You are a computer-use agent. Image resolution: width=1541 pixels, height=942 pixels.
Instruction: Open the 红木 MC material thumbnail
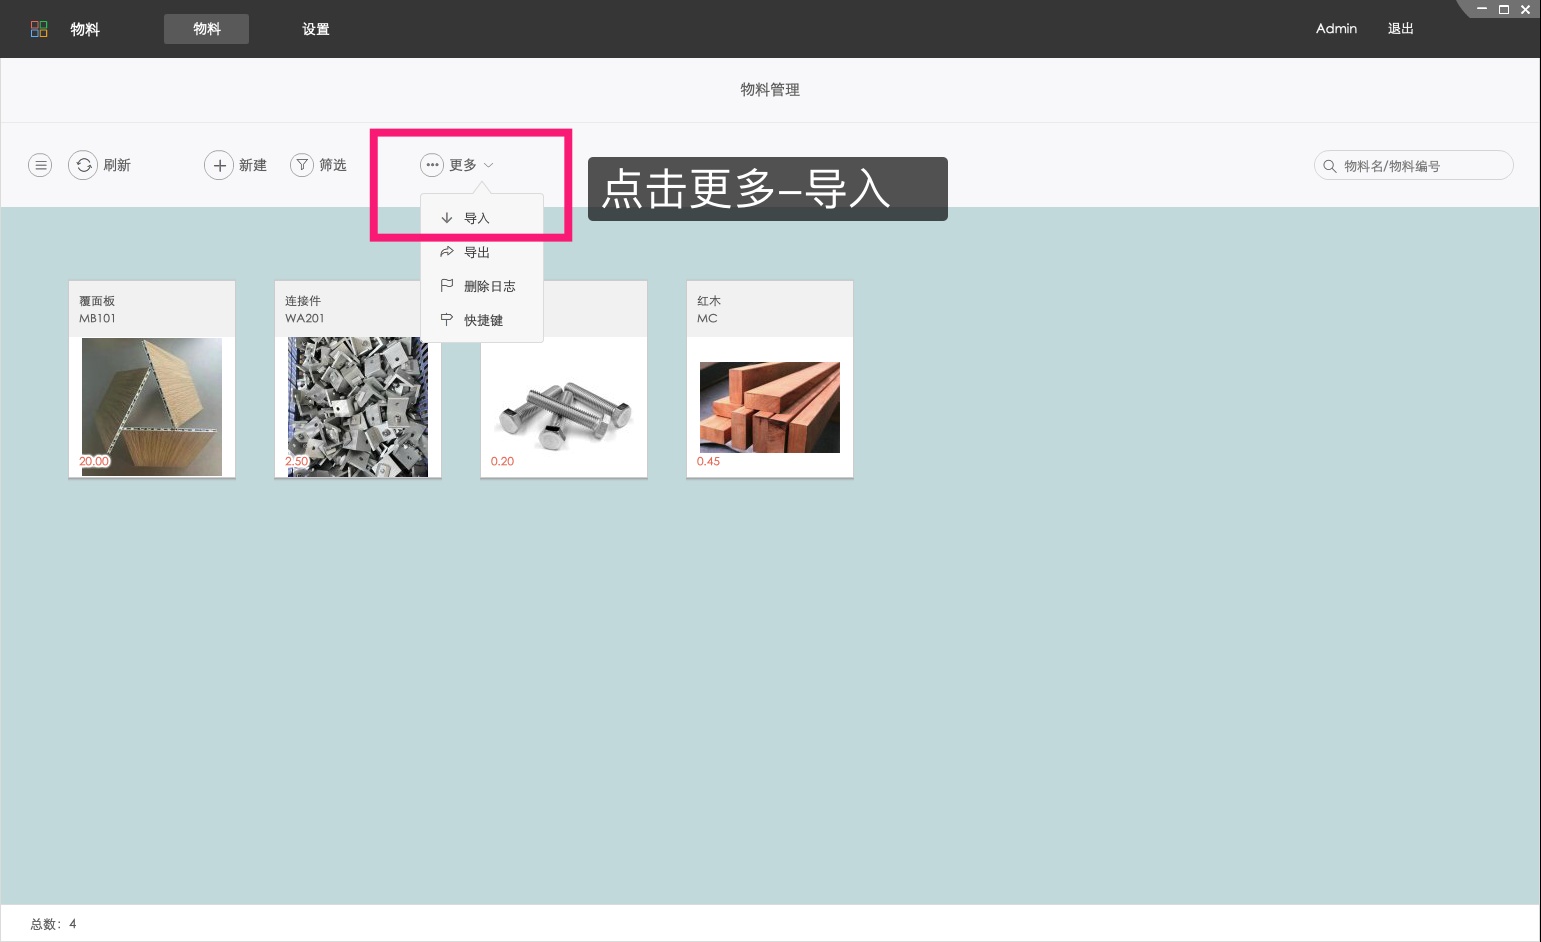coord(769,407)
